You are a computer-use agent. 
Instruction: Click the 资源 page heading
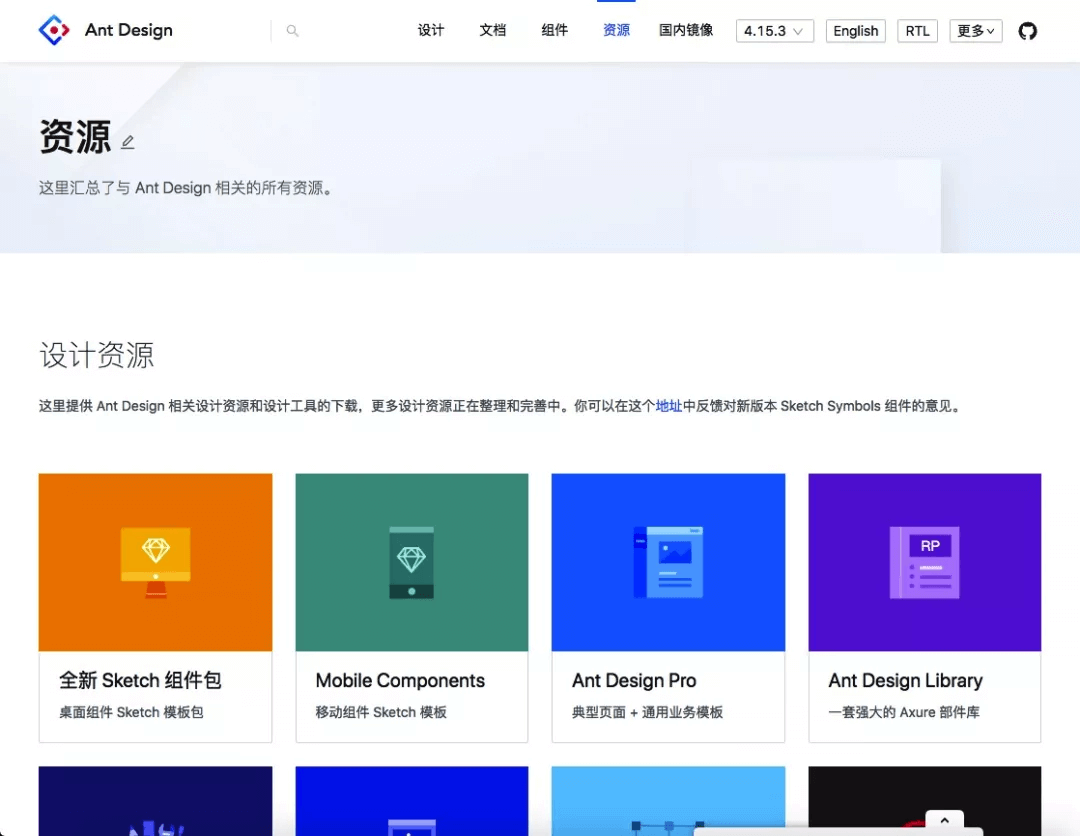click(75, 136)
